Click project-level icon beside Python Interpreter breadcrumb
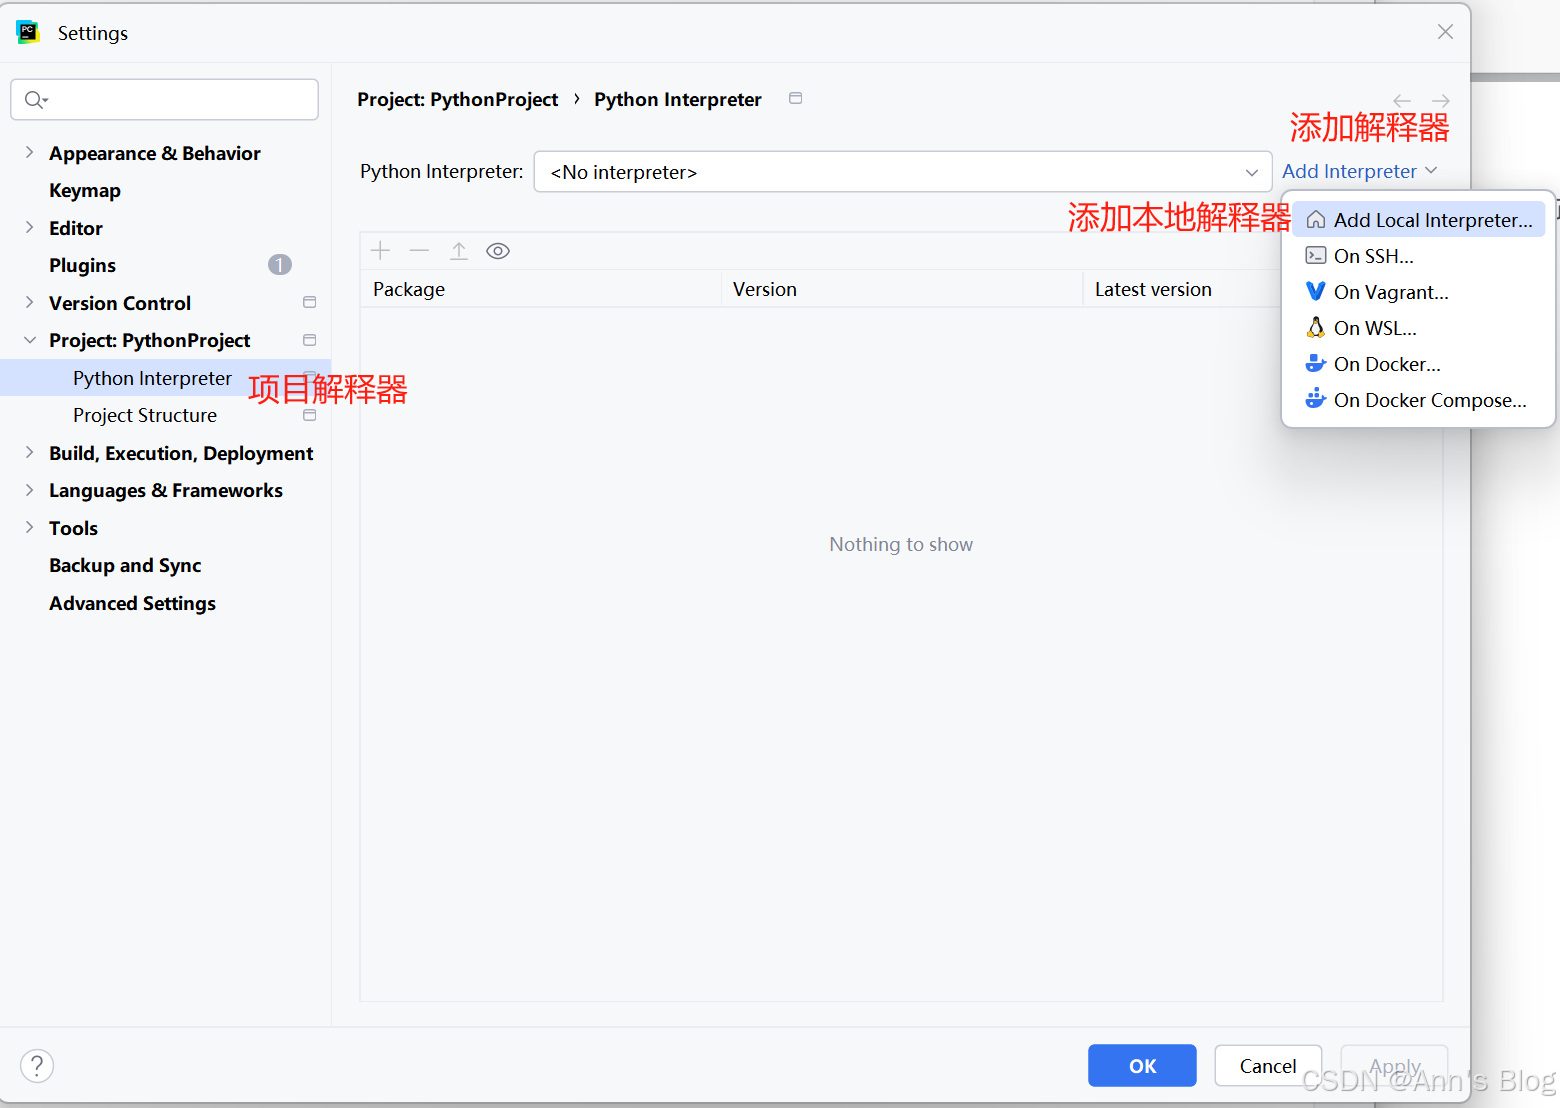The height and width of the screenshot is (1108, 1560). coord(796,98)
